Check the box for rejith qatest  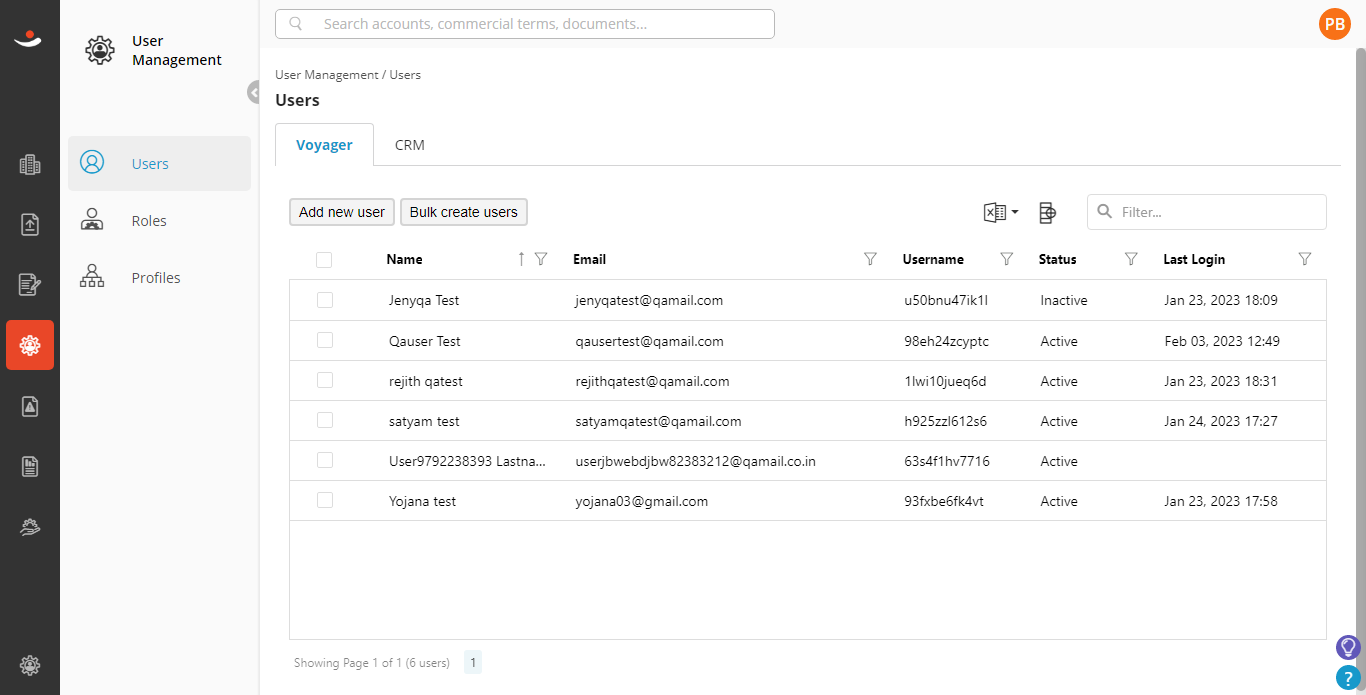[x=325, y=380]
